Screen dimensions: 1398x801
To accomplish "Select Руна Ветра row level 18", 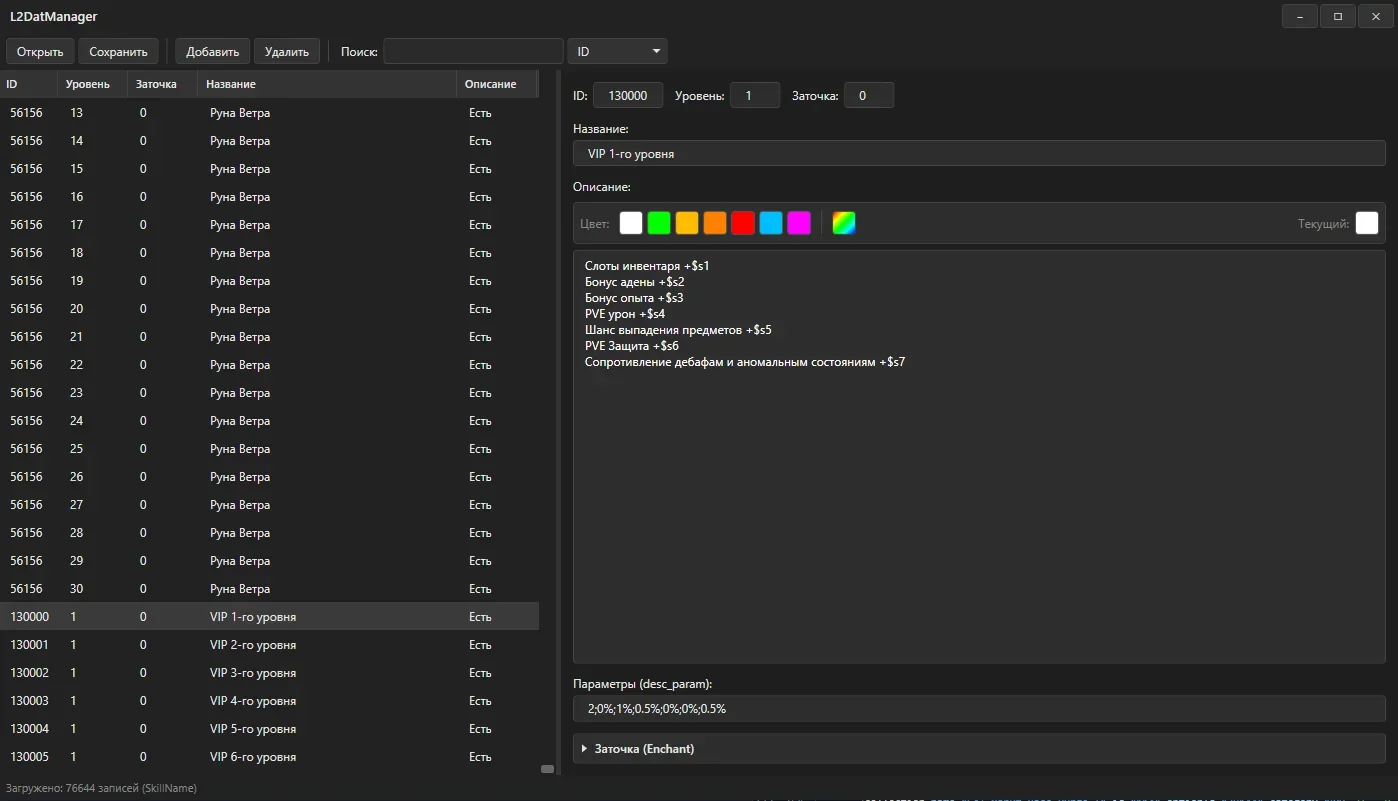I will [269, 252].
